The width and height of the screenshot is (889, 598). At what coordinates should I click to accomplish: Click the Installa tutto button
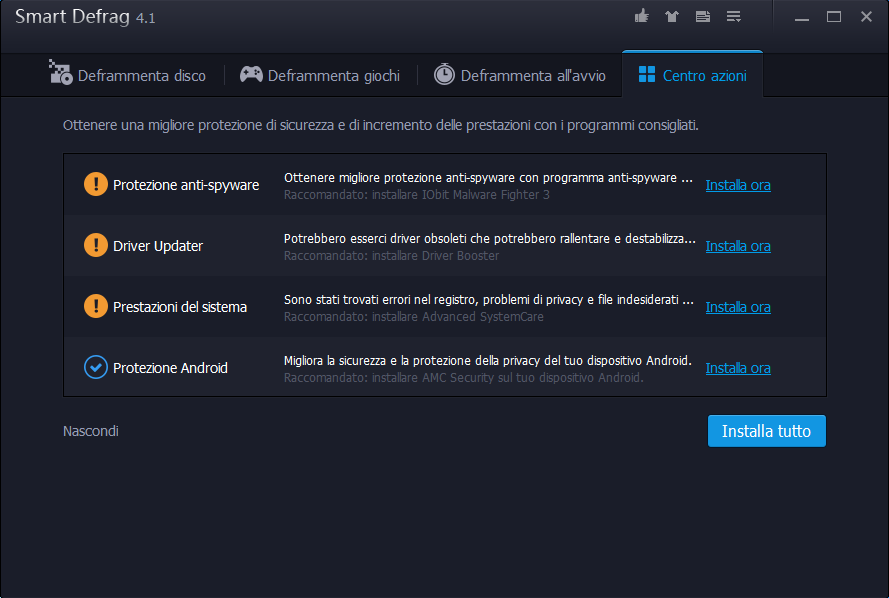point(767,431)
